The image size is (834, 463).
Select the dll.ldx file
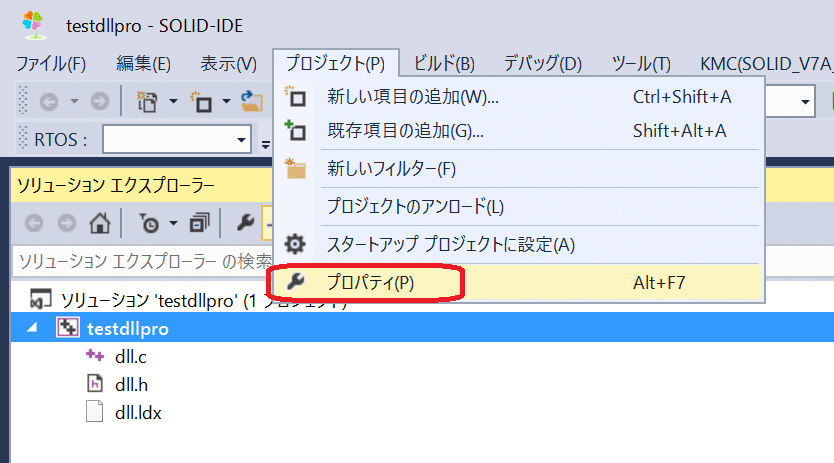coord(138,413)
